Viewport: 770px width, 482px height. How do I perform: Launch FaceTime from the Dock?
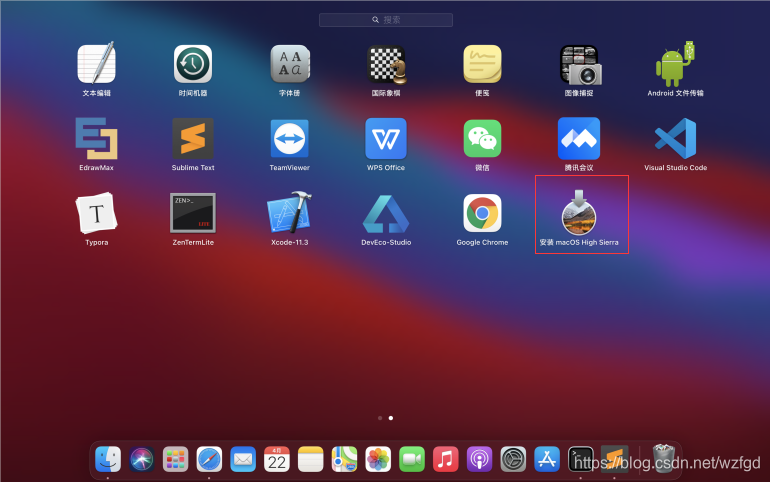412,459
